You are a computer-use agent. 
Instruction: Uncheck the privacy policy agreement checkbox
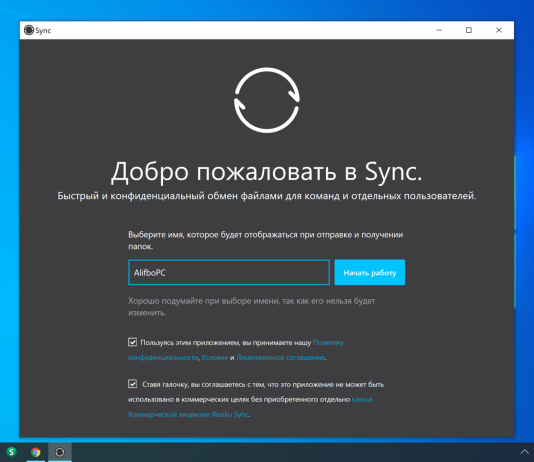click(x=132, y=342)
